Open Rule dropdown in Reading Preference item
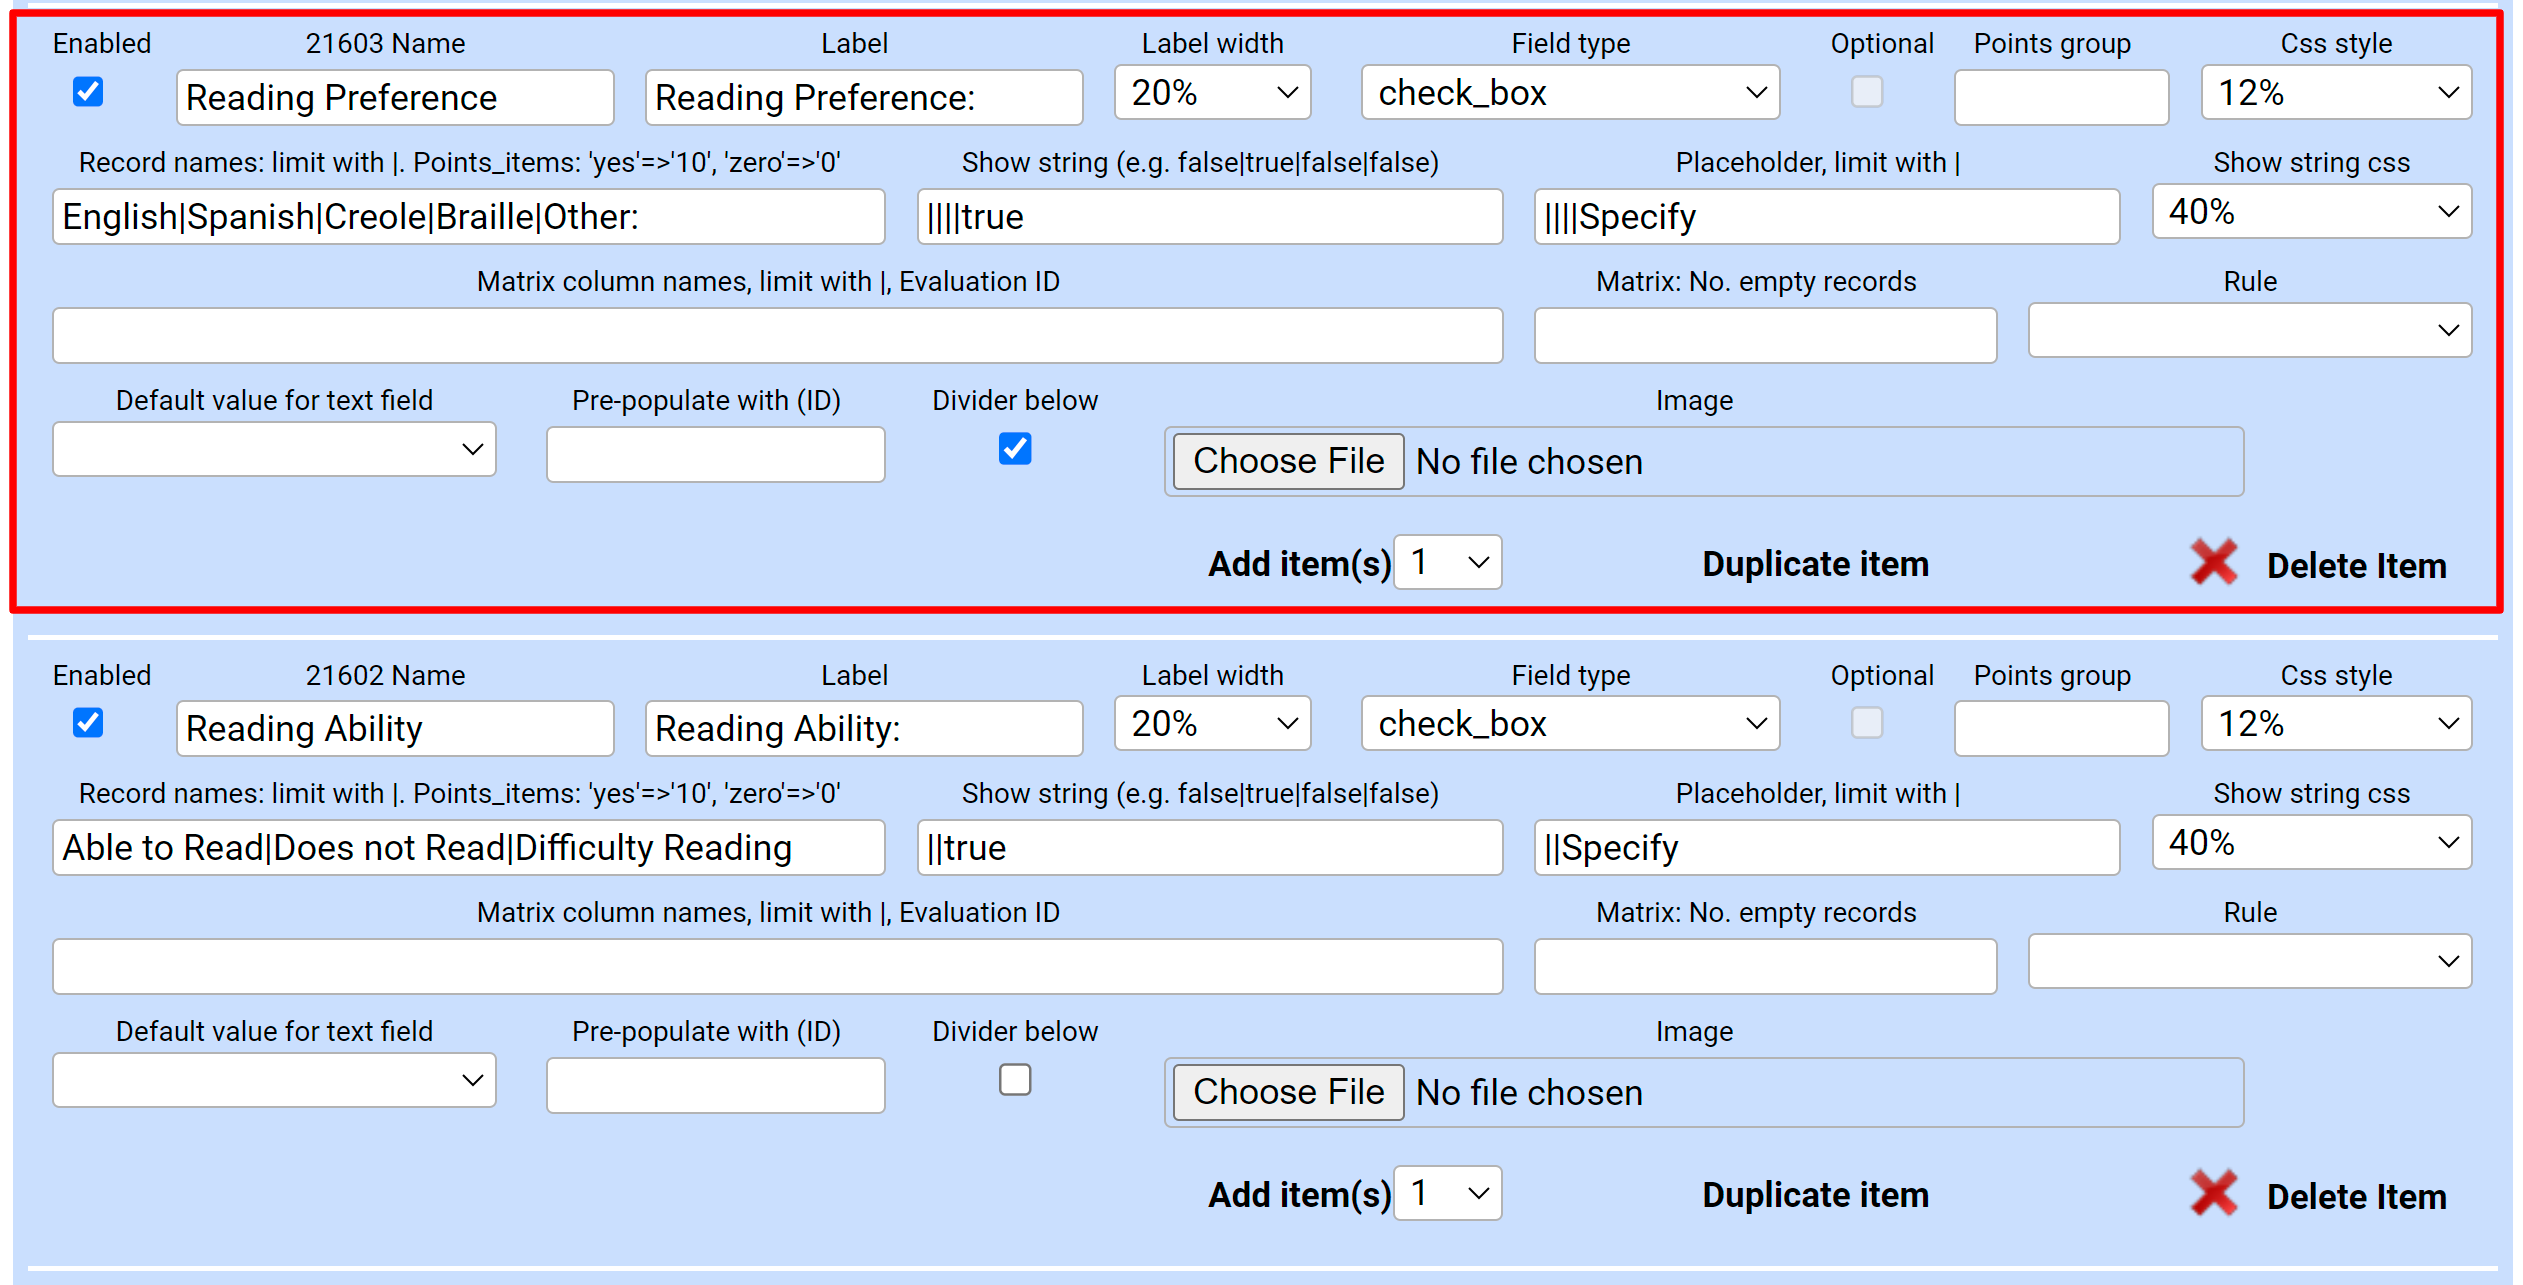This screenshot has height=1285, width=2523. pos(2248,331)
